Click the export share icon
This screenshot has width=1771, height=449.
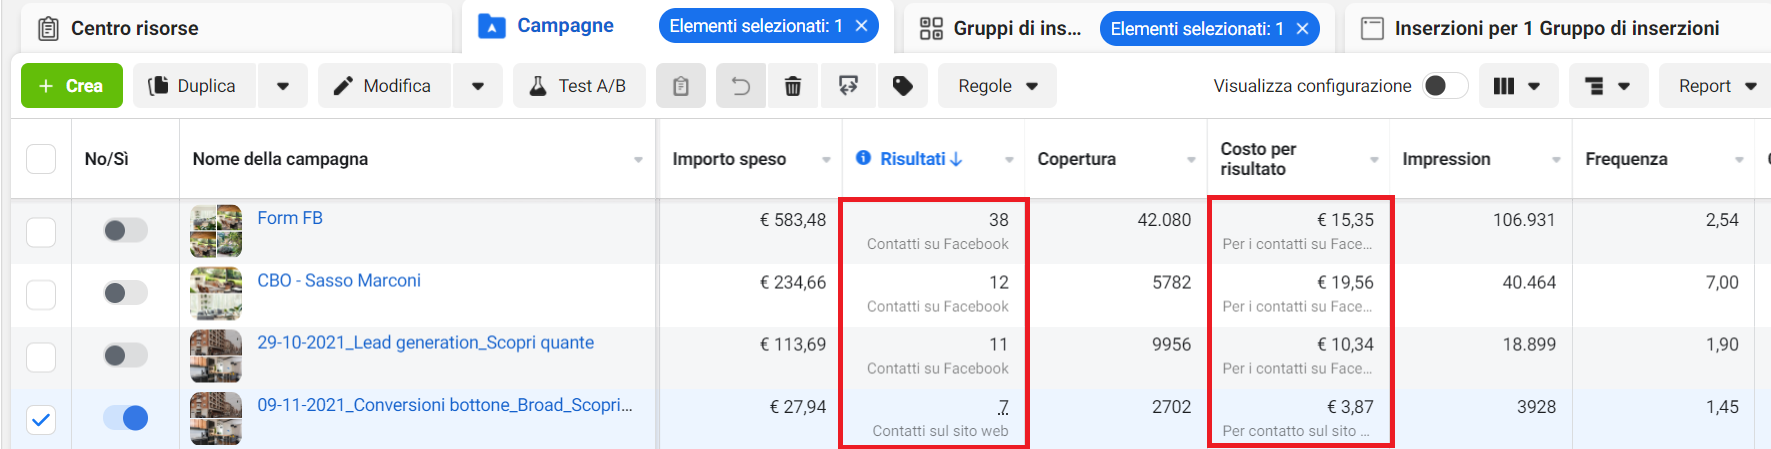(848, 86)
